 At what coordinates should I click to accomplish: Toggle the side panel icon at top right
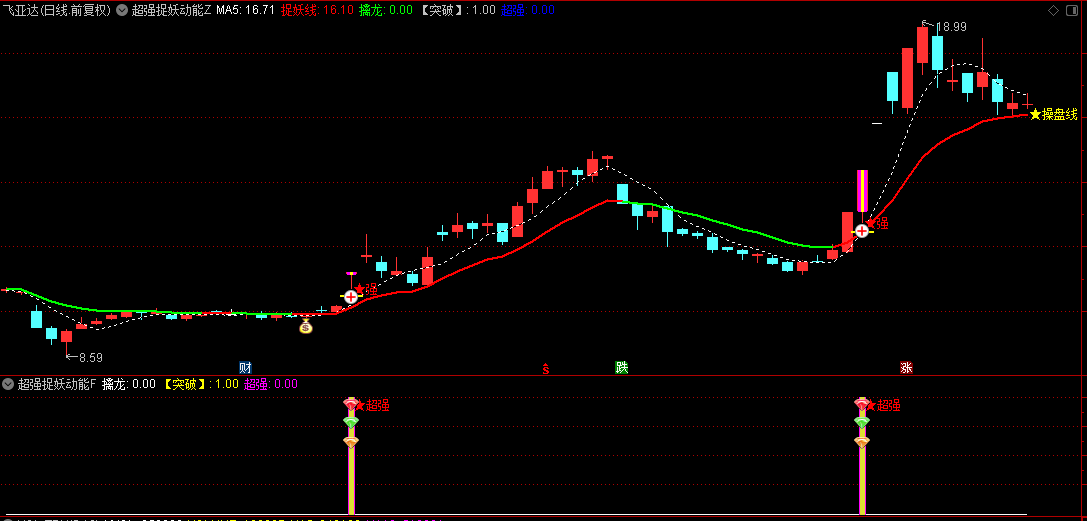click(1071, 10)
